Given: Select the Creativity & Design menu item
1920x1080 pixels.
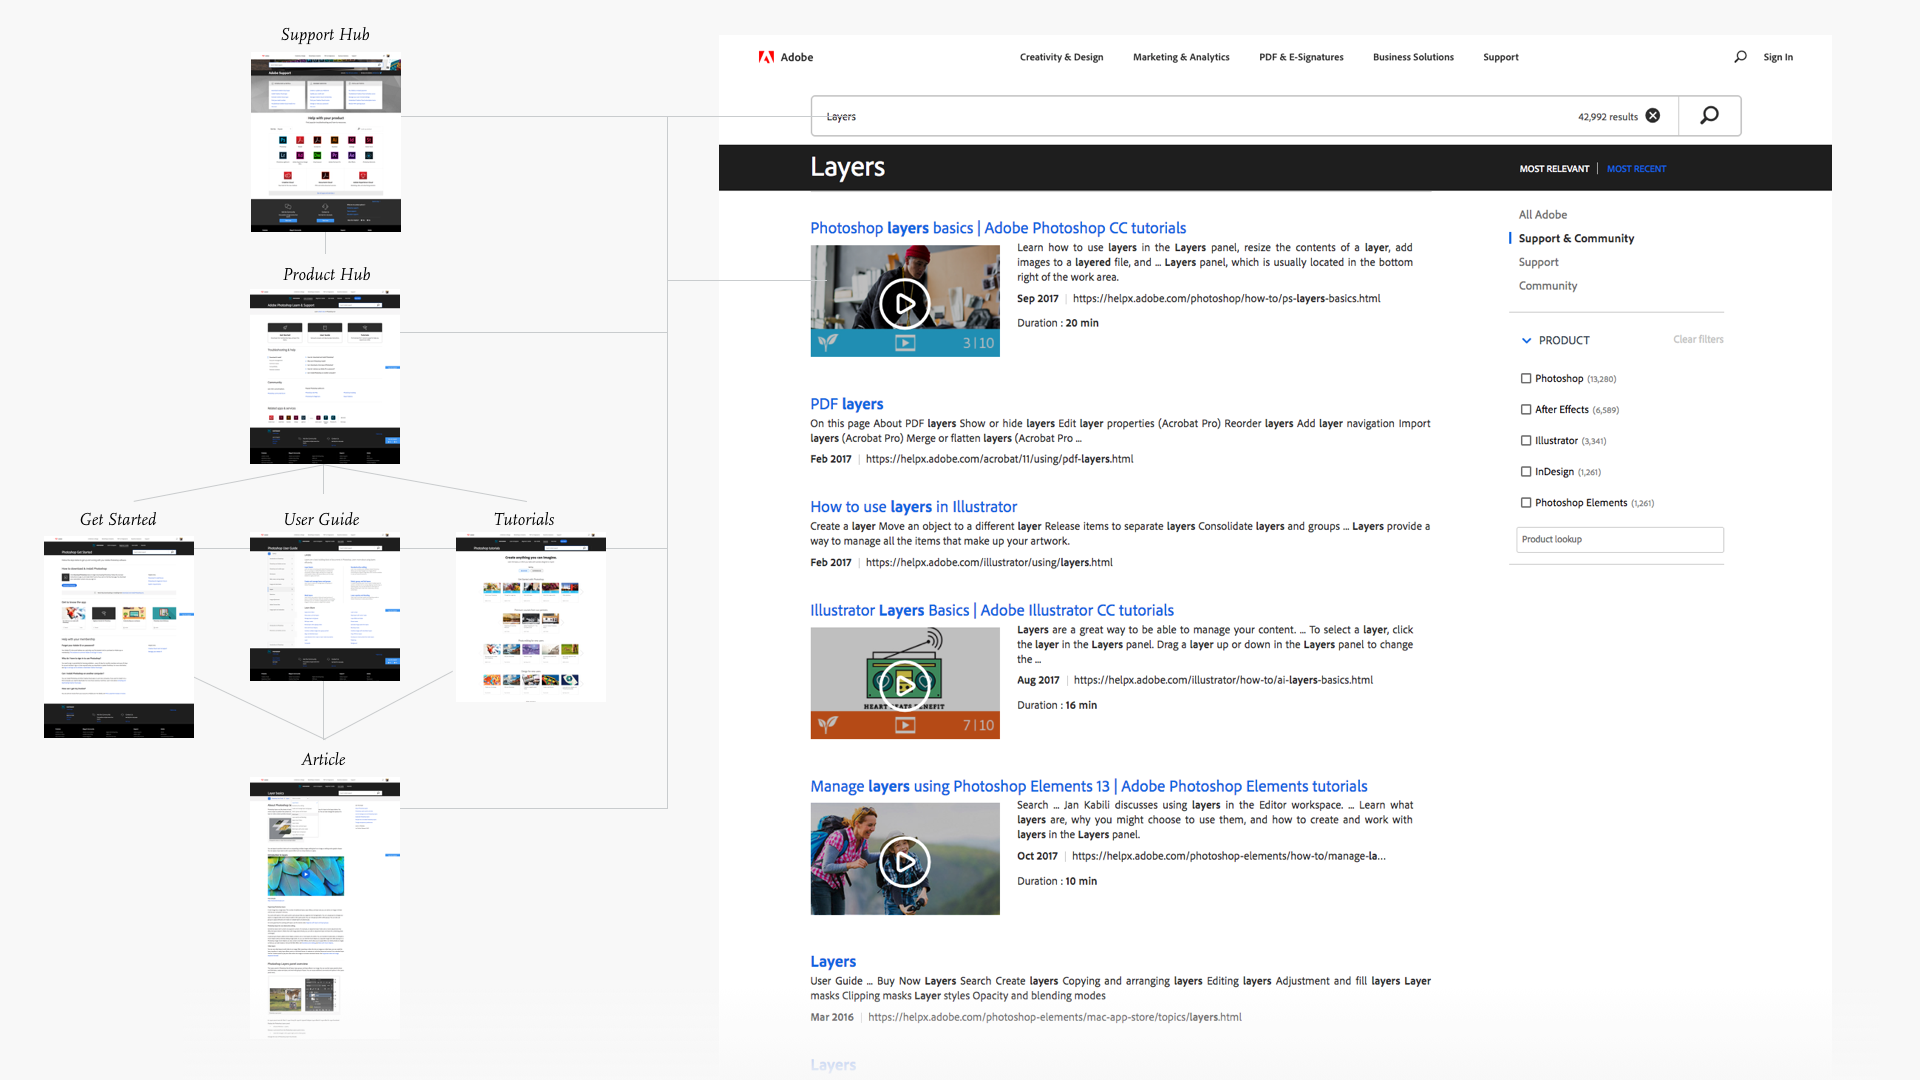Looking at the screenshot, I should click(1062, 57).
